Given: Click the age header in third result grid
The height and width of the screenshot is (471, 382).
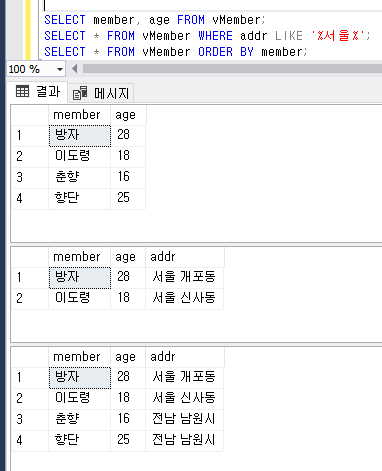Looking at the screenshot, I should pos(128,357).
